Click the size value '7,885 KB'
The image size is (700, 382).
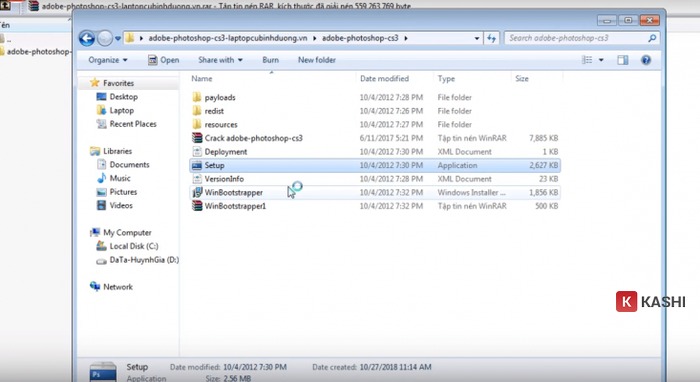543,138
